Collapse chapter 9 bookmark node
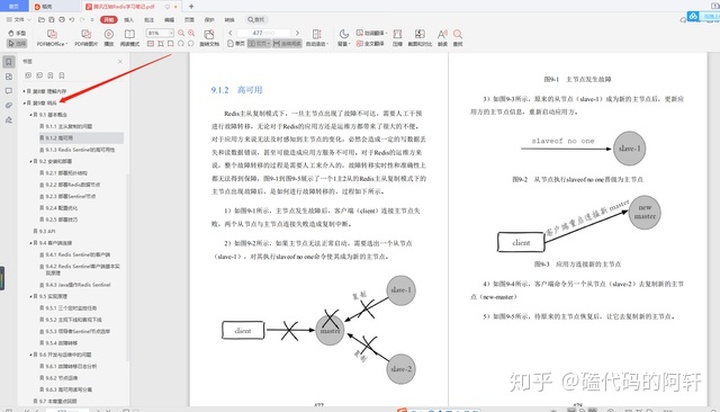This screenshot has width=720, height=412. click(24, 103)
